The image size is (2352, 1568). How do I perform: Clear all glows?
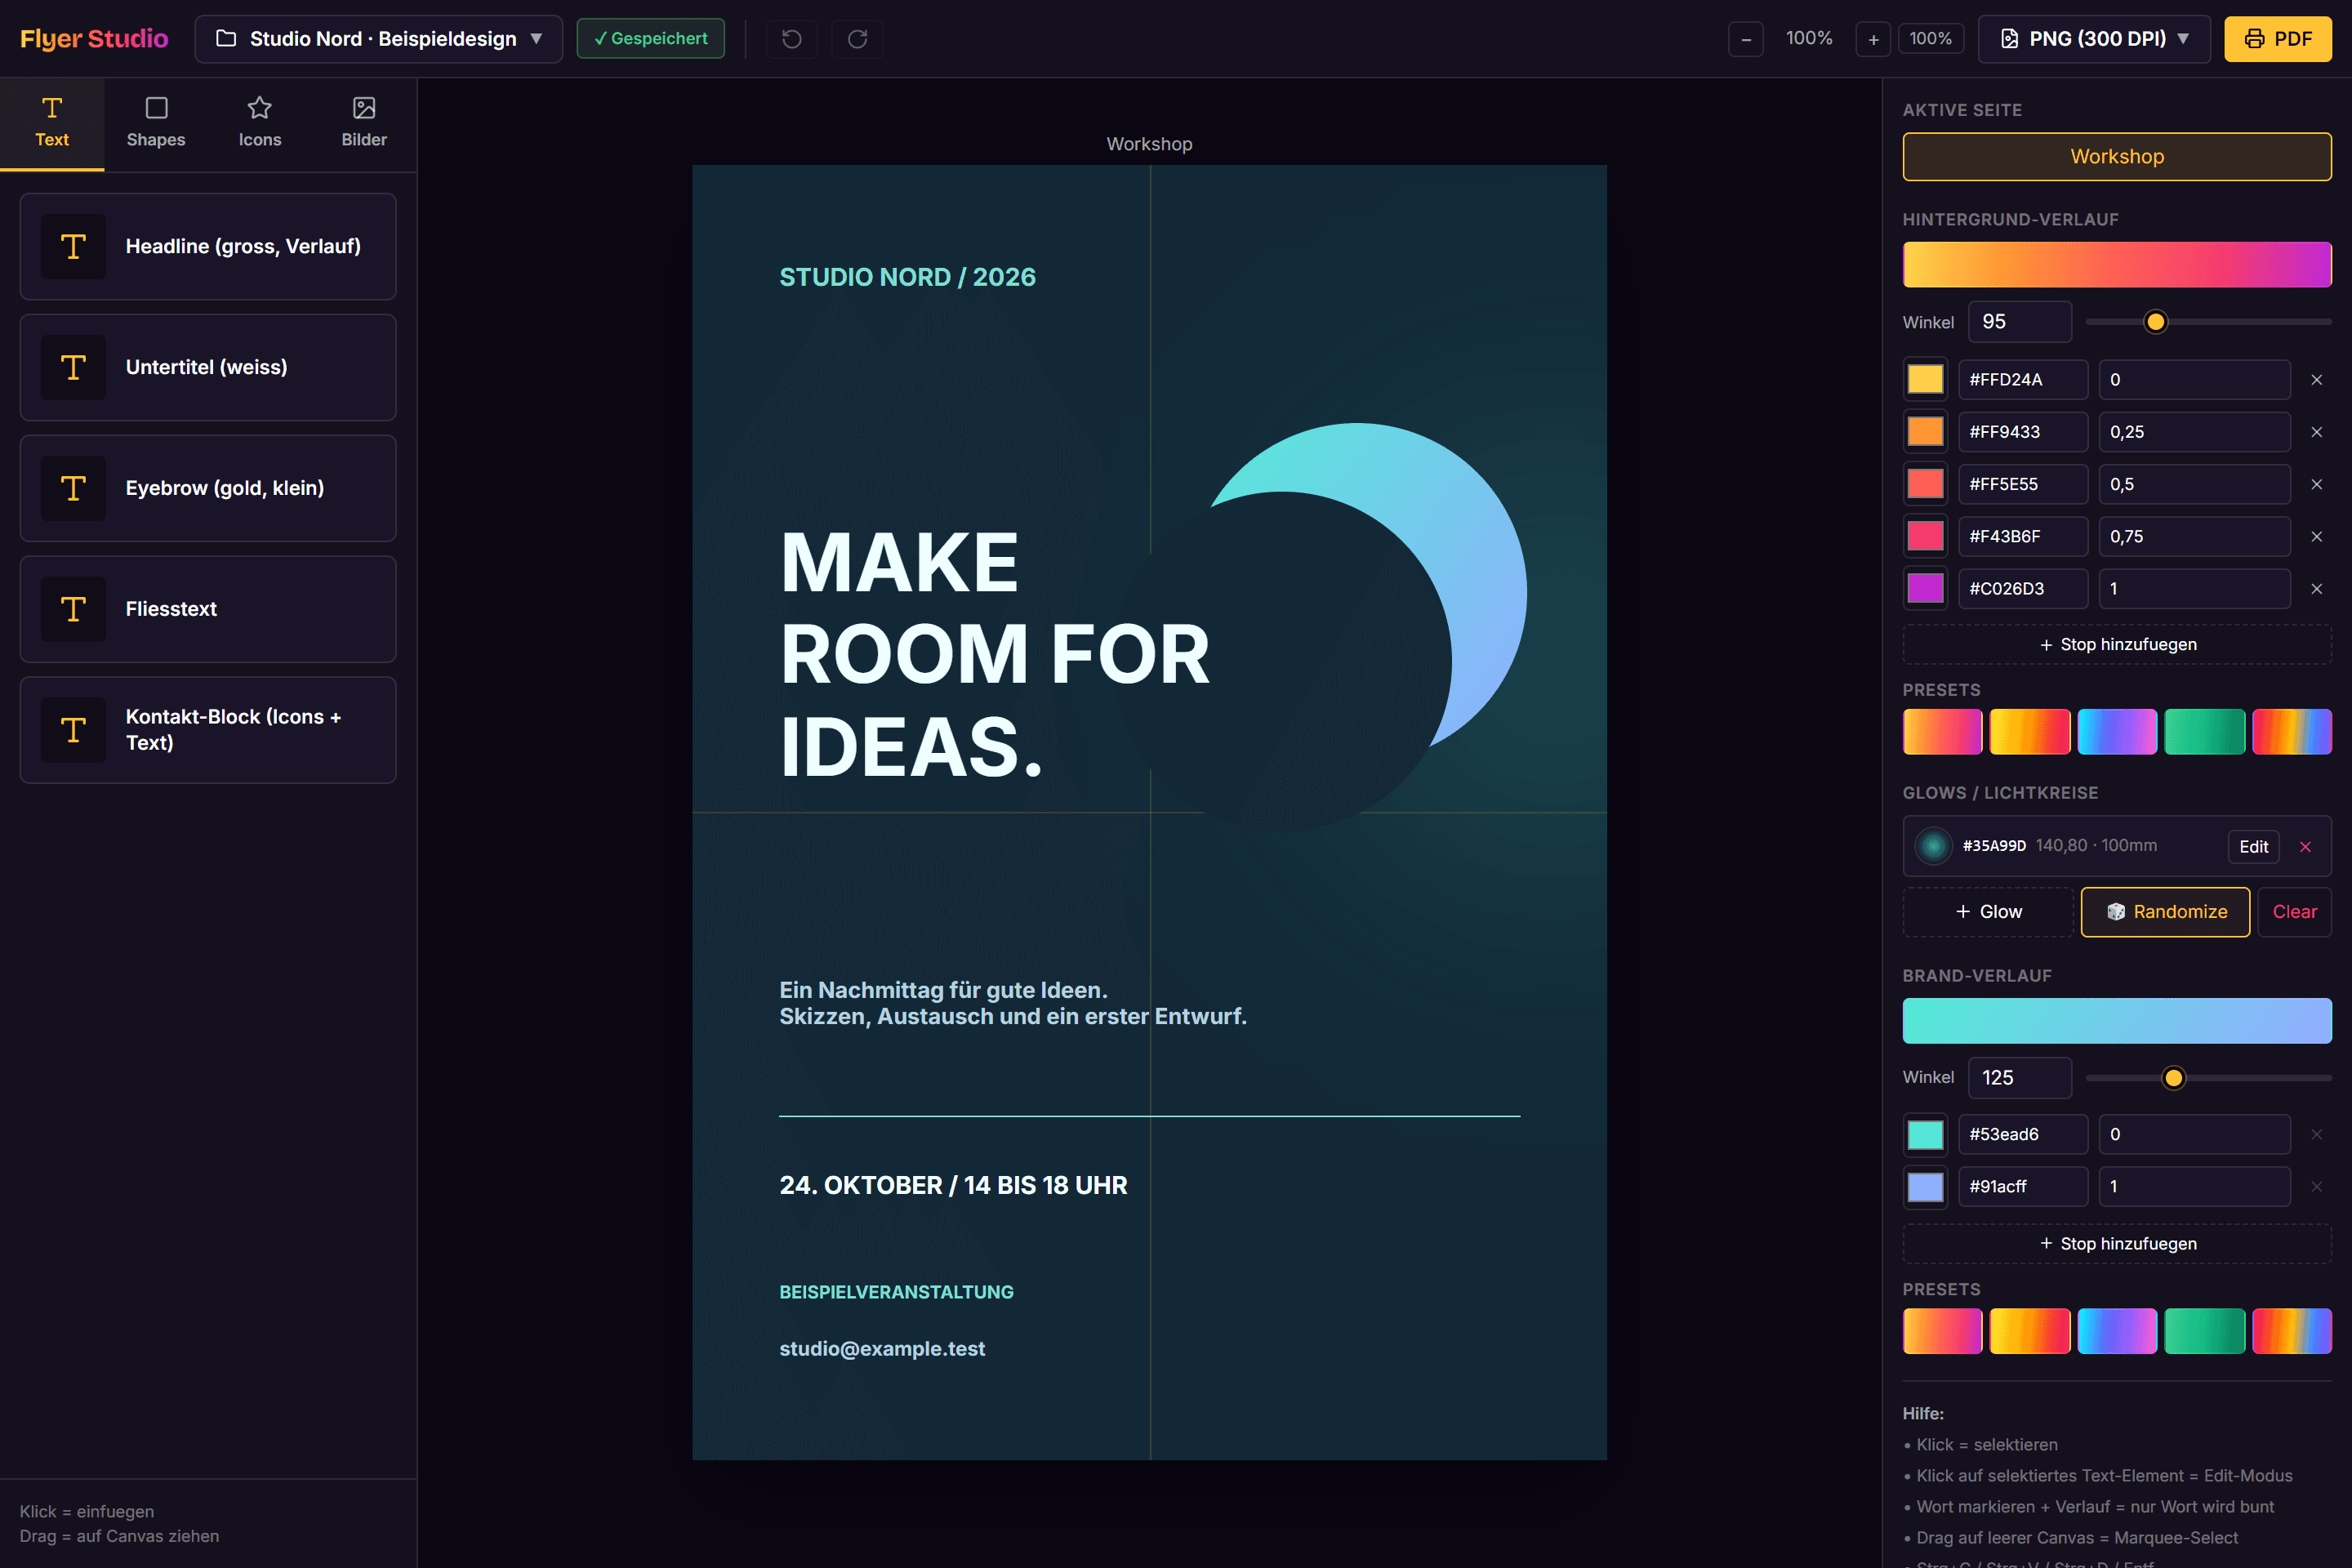[x=2294, y=912]
